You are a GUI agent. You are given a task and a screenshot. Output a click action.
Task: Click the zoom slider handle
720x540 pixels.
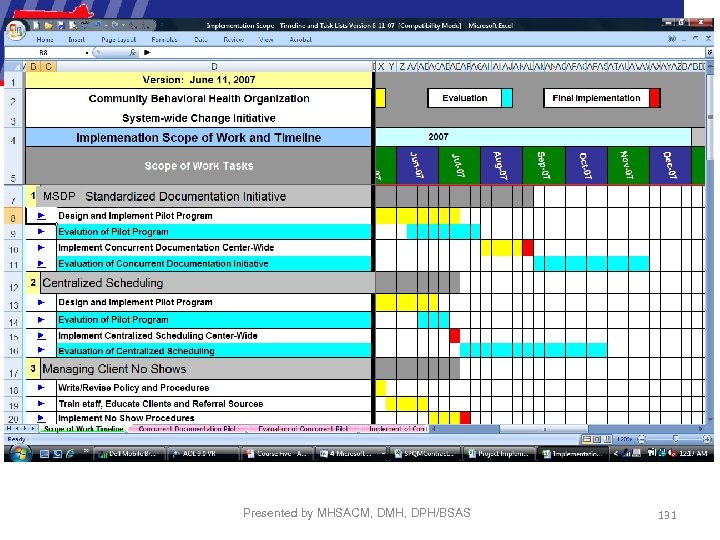click(x=675, y=439)
